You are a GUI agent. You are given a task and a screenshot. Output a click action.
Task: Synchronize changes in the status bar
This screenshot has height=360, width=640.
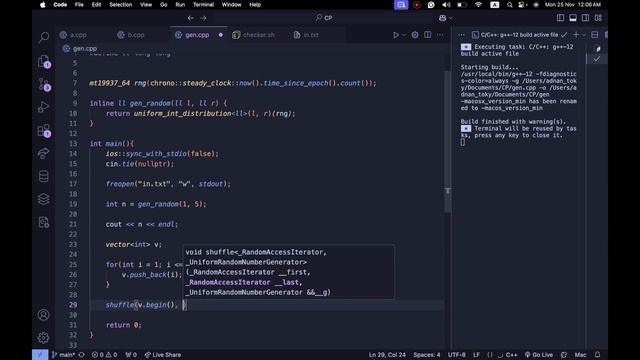point(82,355)
